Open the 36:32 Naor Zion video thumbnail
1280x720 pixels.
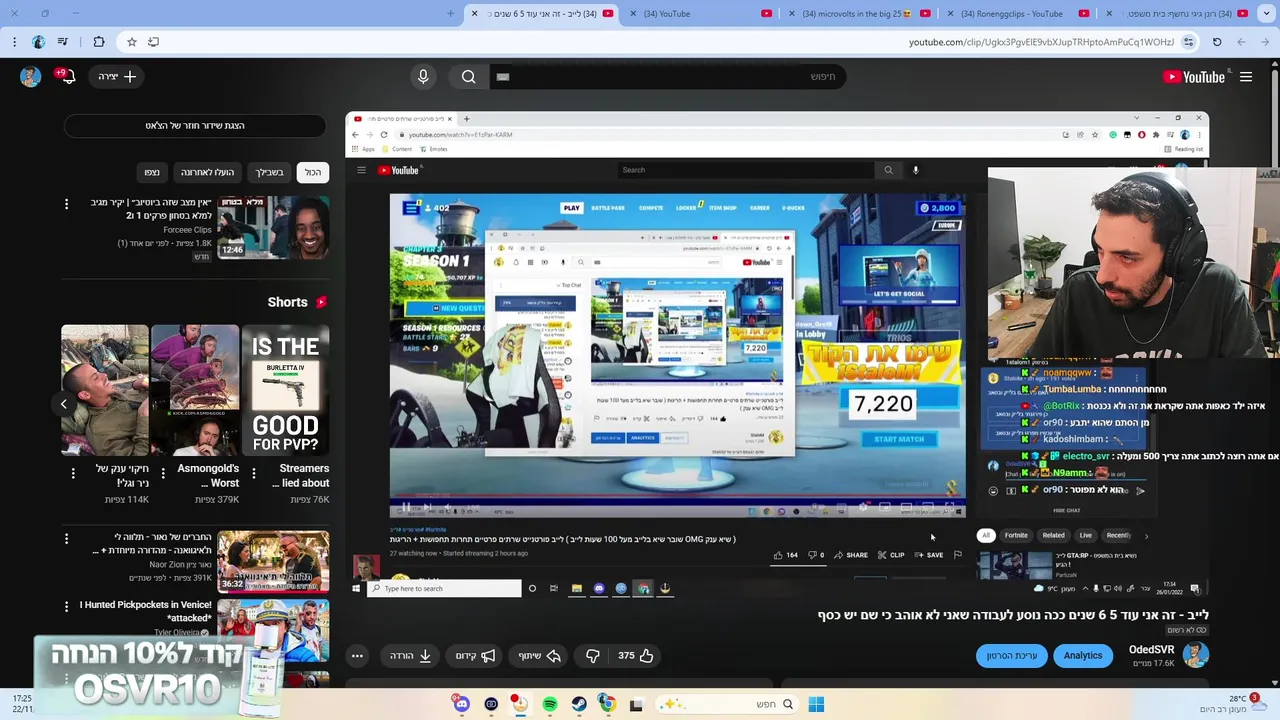coord(273,562)
